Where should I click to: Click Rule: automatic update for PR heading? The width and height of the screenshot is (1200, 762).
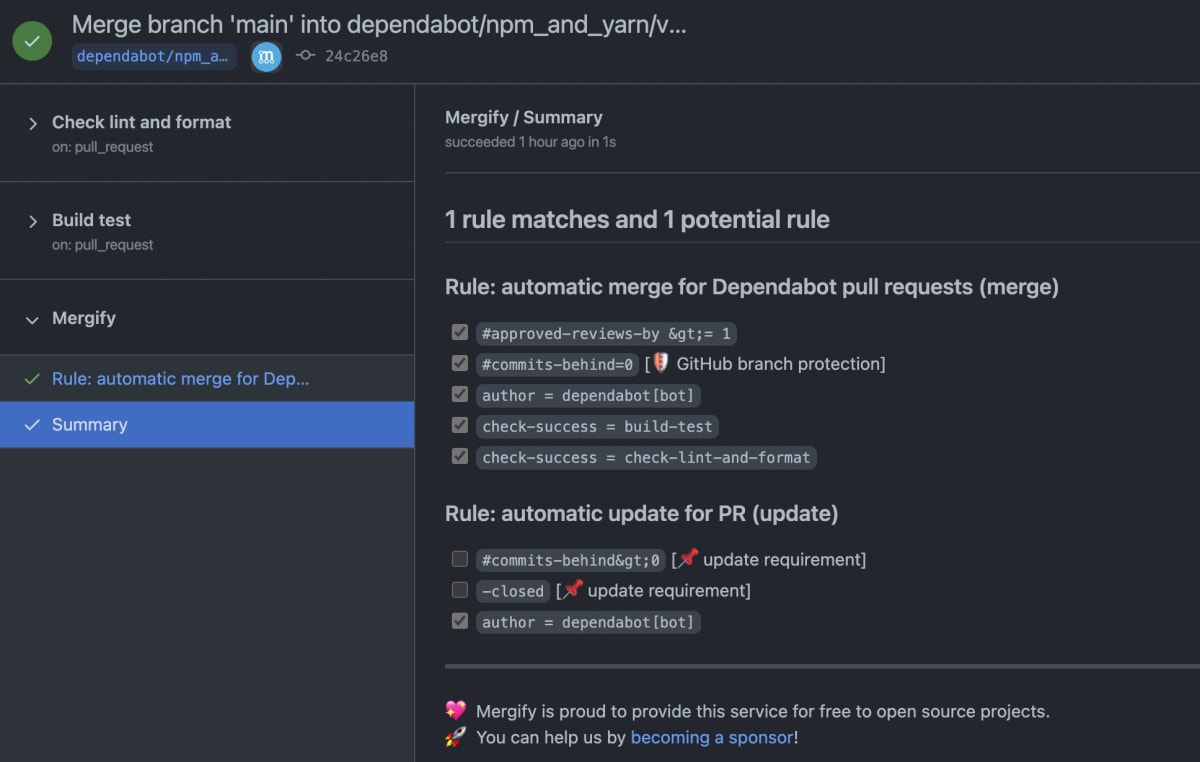pyautogui.click(x=641, y=514)
